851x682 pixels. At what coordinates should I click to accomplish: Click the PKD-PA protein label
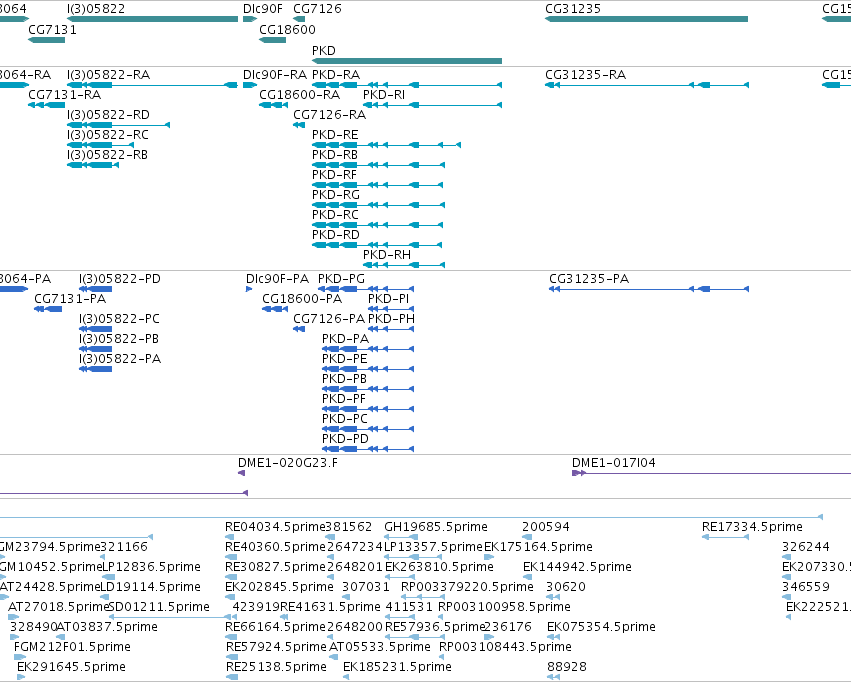345,339
